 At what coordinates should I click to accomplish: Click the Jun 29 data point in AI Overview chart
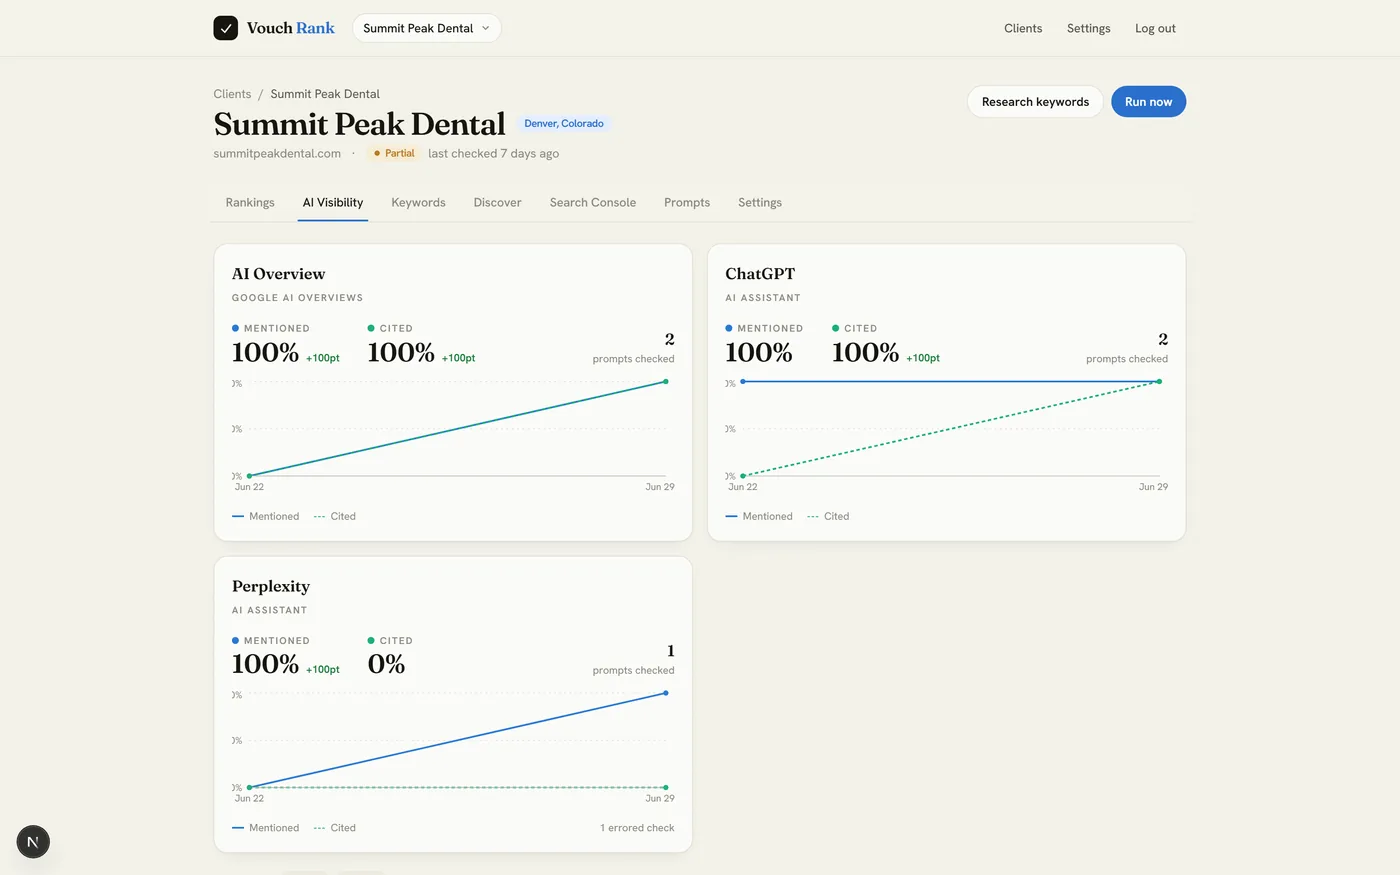(x=666, y=381)
